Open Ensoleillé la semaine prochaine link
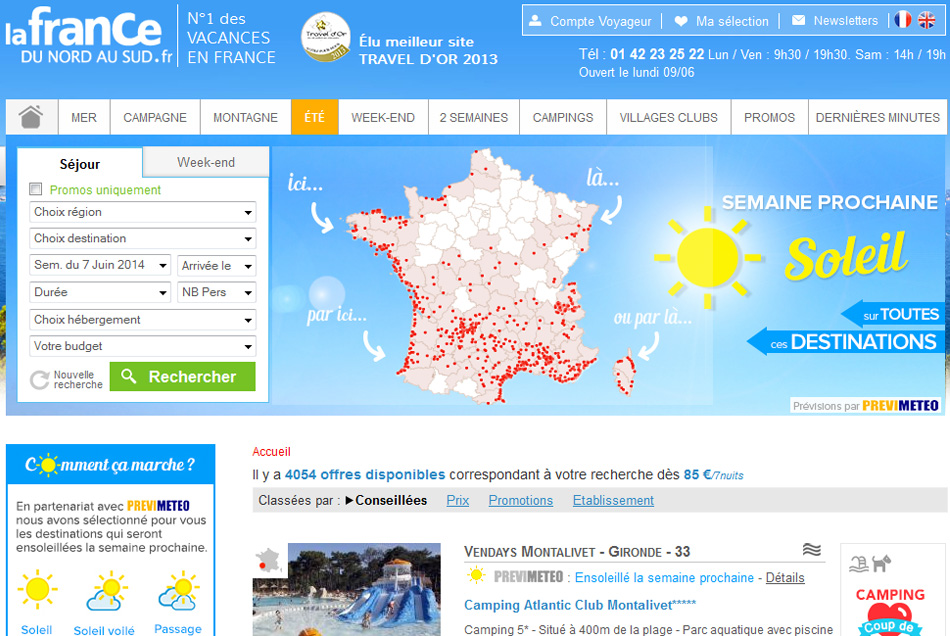The width and height of the screenshot is (950, 636). tap(664, 577)
